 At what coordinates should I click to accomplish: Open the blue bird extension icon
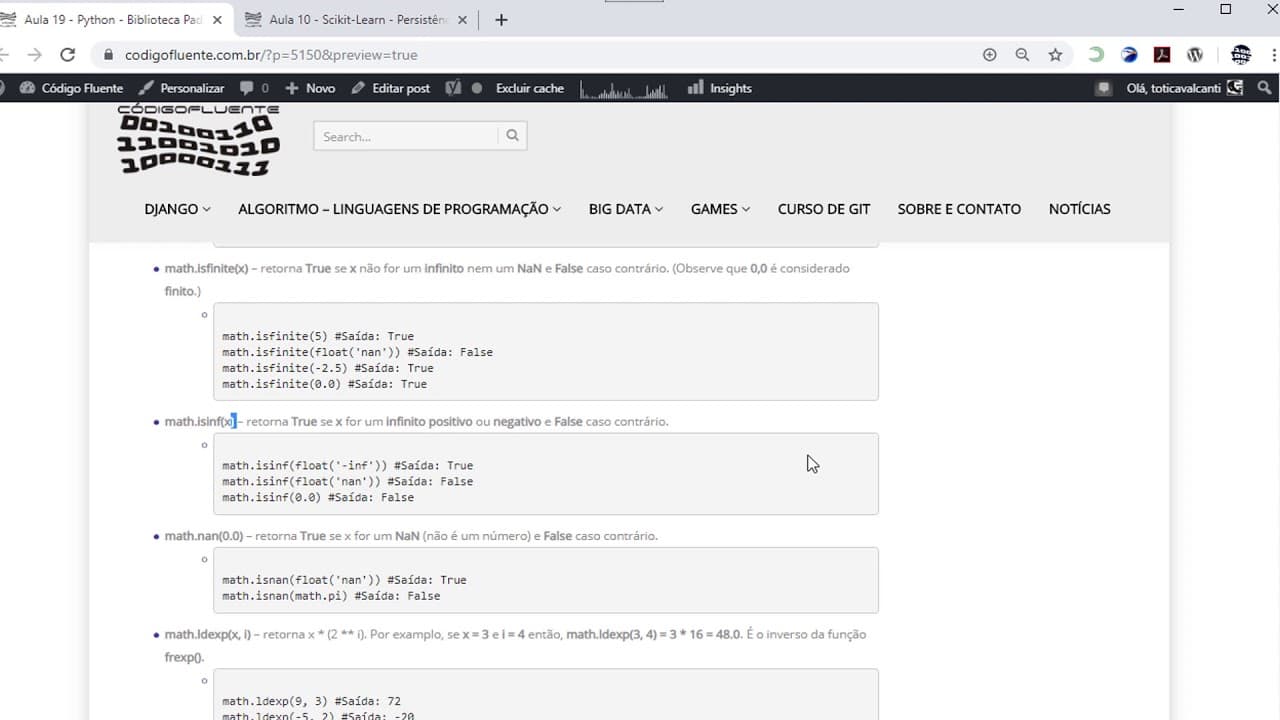tap(1129, 55)
